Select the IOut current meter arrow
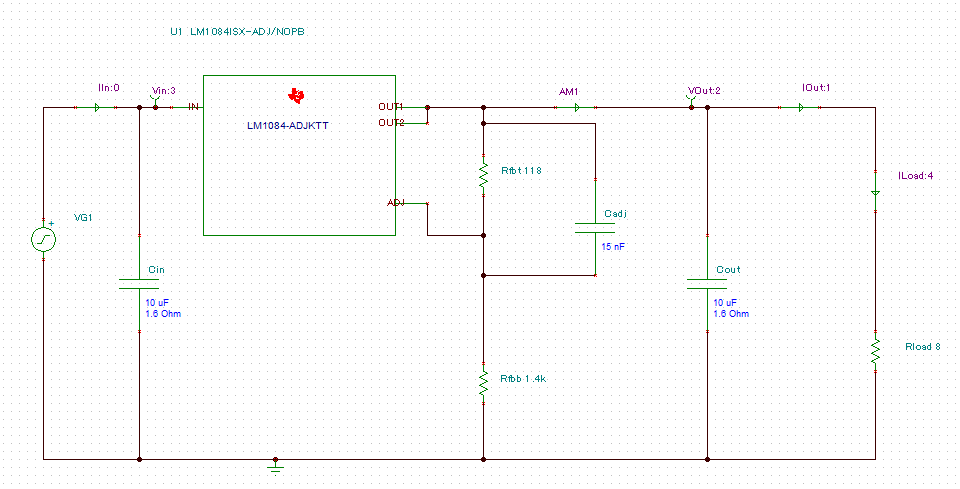The image size is (960, 489). (801, 108)
